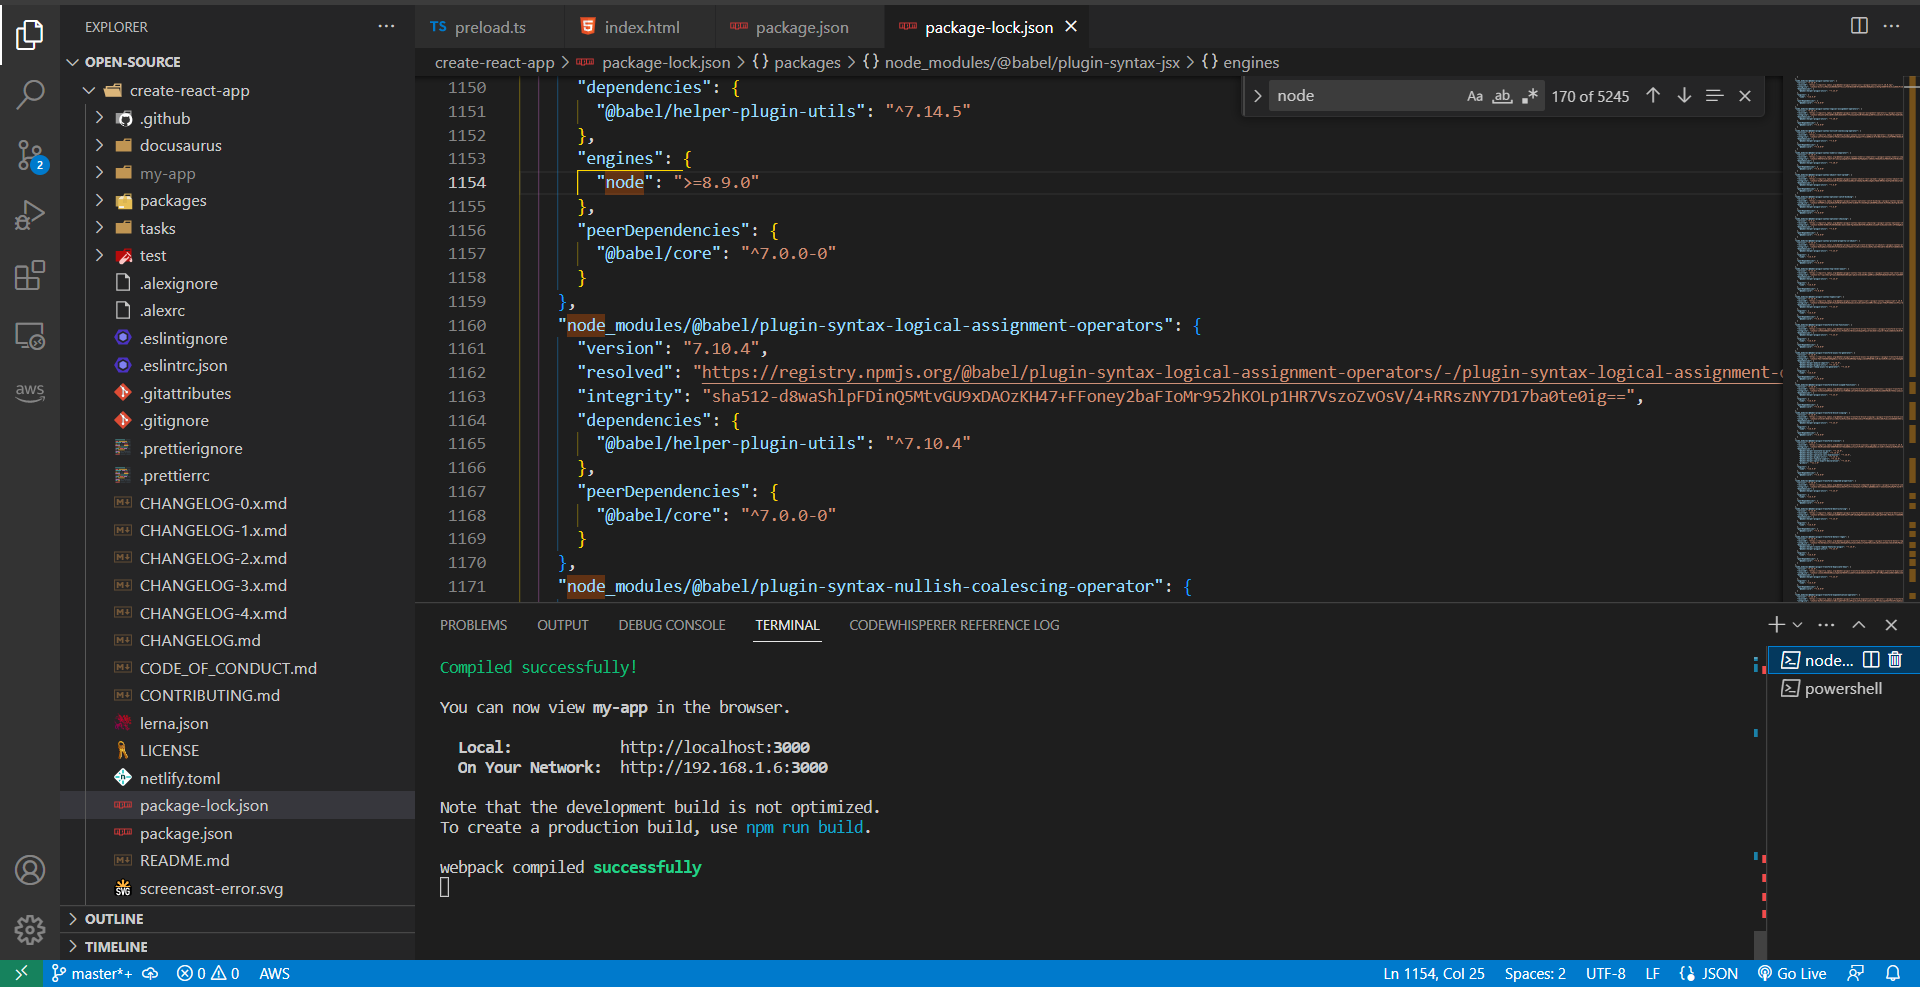Viewport: 1920px width, 987px height.
Task: Create a new terminal with plus icon
Action: (x=1776, y=625)
